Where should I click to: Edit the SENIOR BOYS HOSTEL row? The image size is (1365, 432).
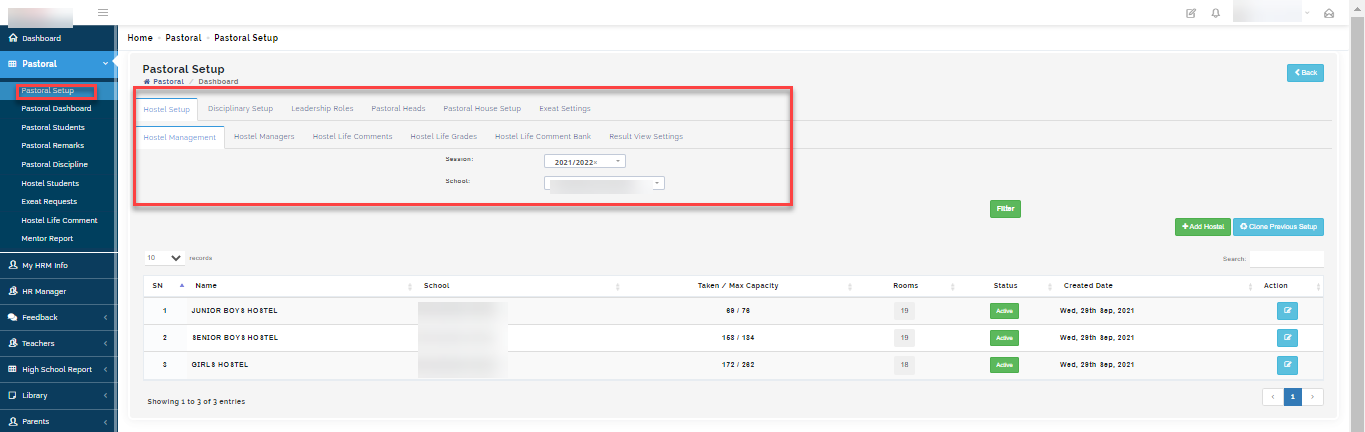pos(1287,338)
